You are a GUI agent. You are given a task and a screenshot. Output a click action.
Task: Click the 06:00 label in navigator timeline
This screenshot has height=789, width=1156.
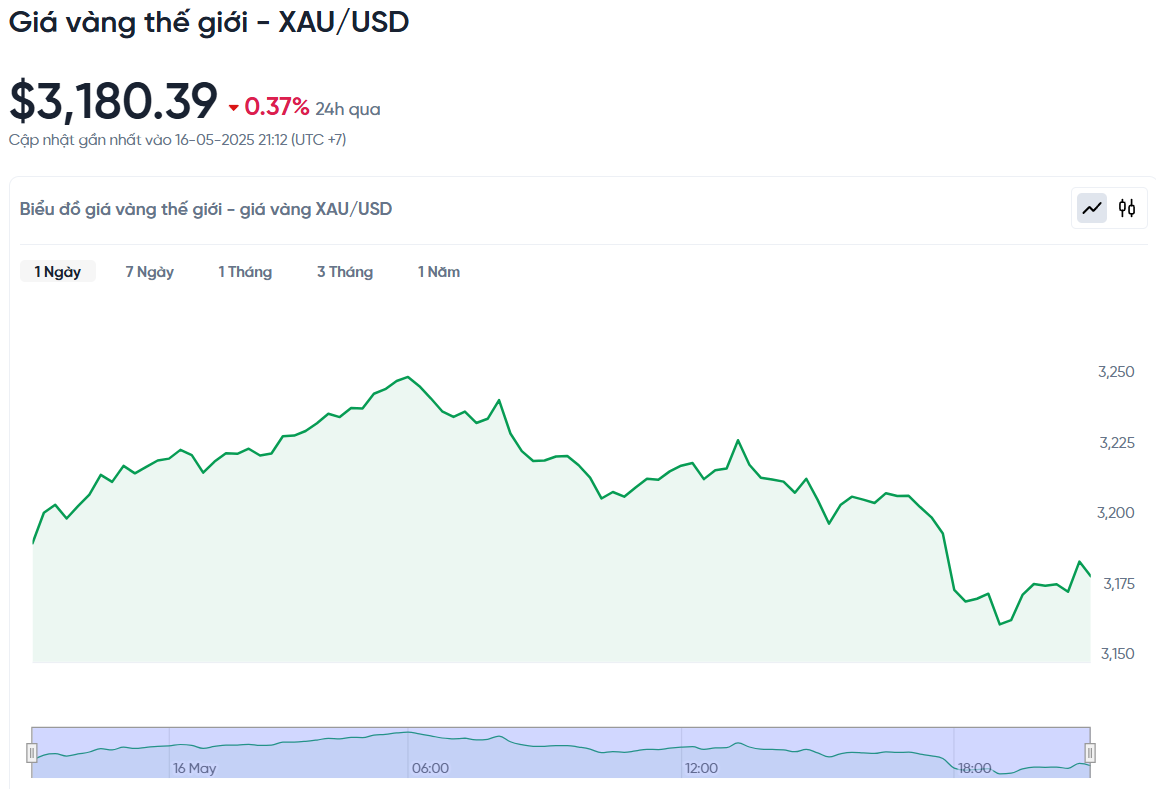tap(431, 768)
